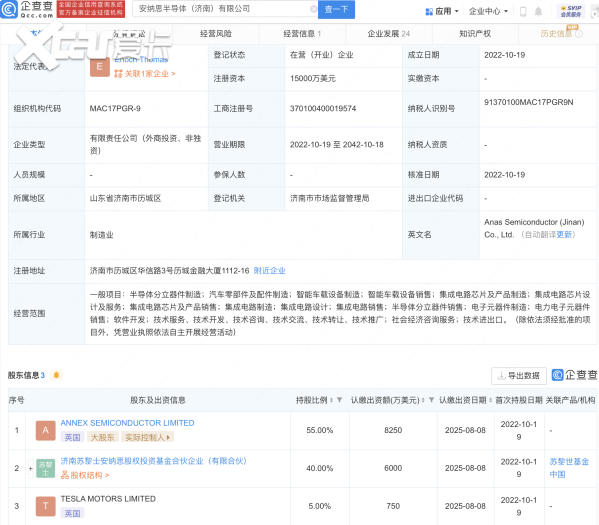
Task: Sort the table by 持股比例
Action: click(x=331, y=400)
